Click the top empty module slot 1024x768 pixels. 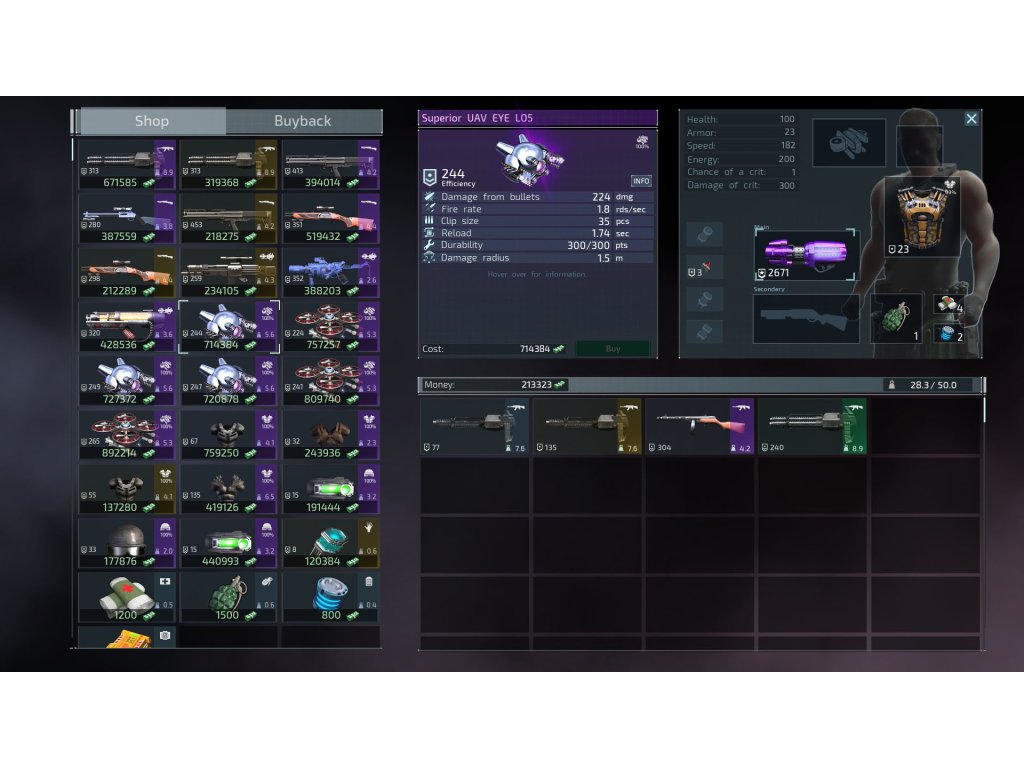[x=704, y=234]
